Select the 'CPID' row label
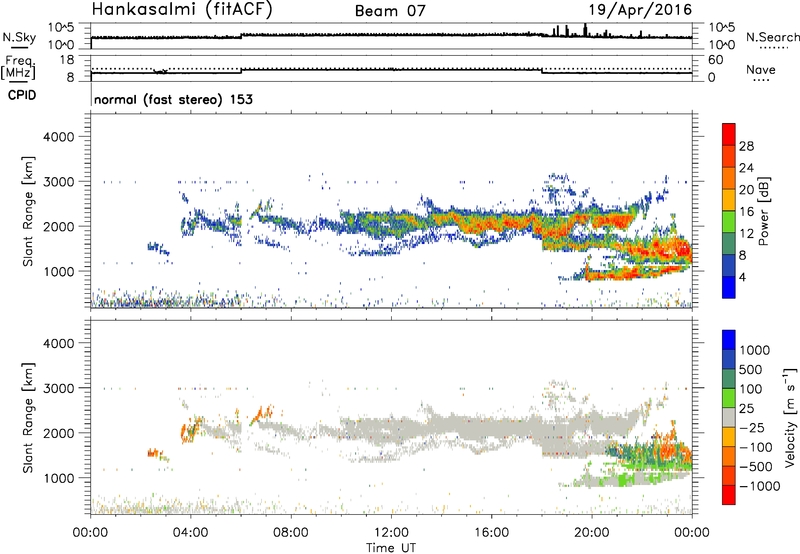The width and height of the screenshot is (800, 554). [x=22, y=95]
